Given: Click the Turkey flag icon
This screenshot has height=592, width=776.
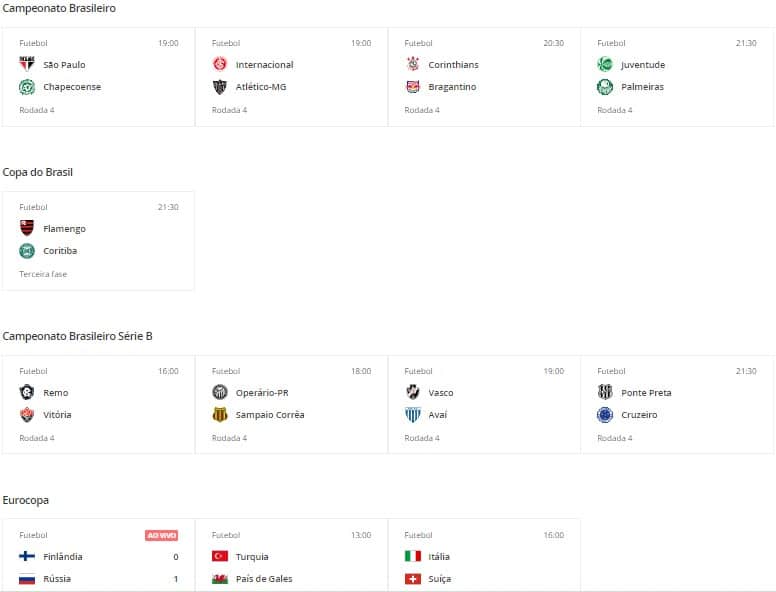Looking at the screenshot, I should 220,557.
